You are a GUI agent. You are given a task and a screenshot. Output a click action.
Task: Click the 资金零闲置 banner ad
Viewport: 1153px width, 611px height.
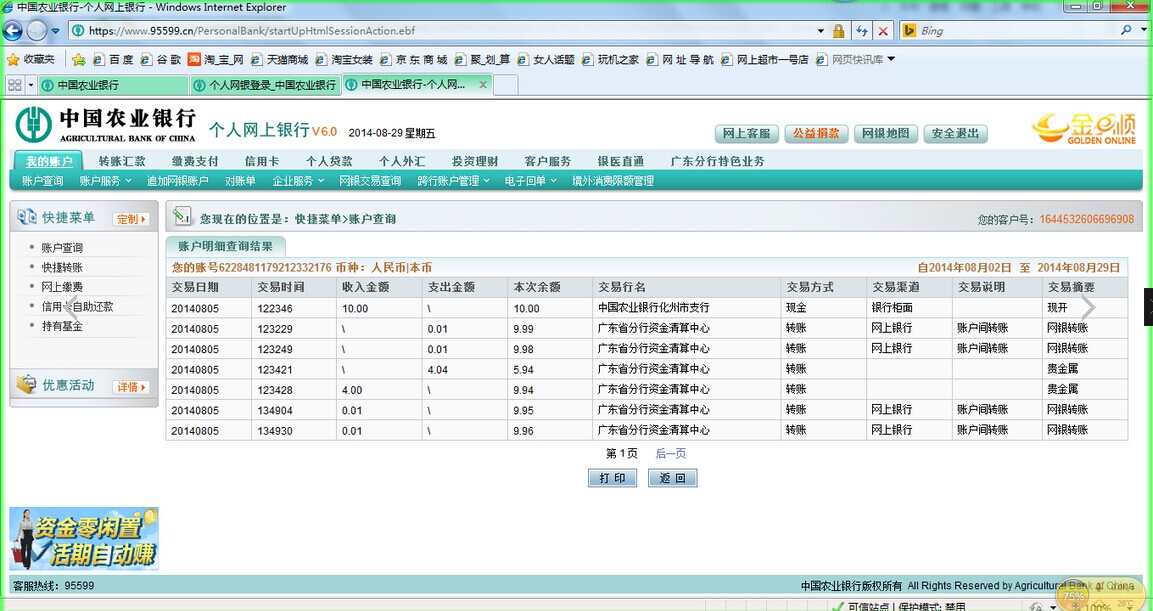pyautogui.click(x=84, y=539)
